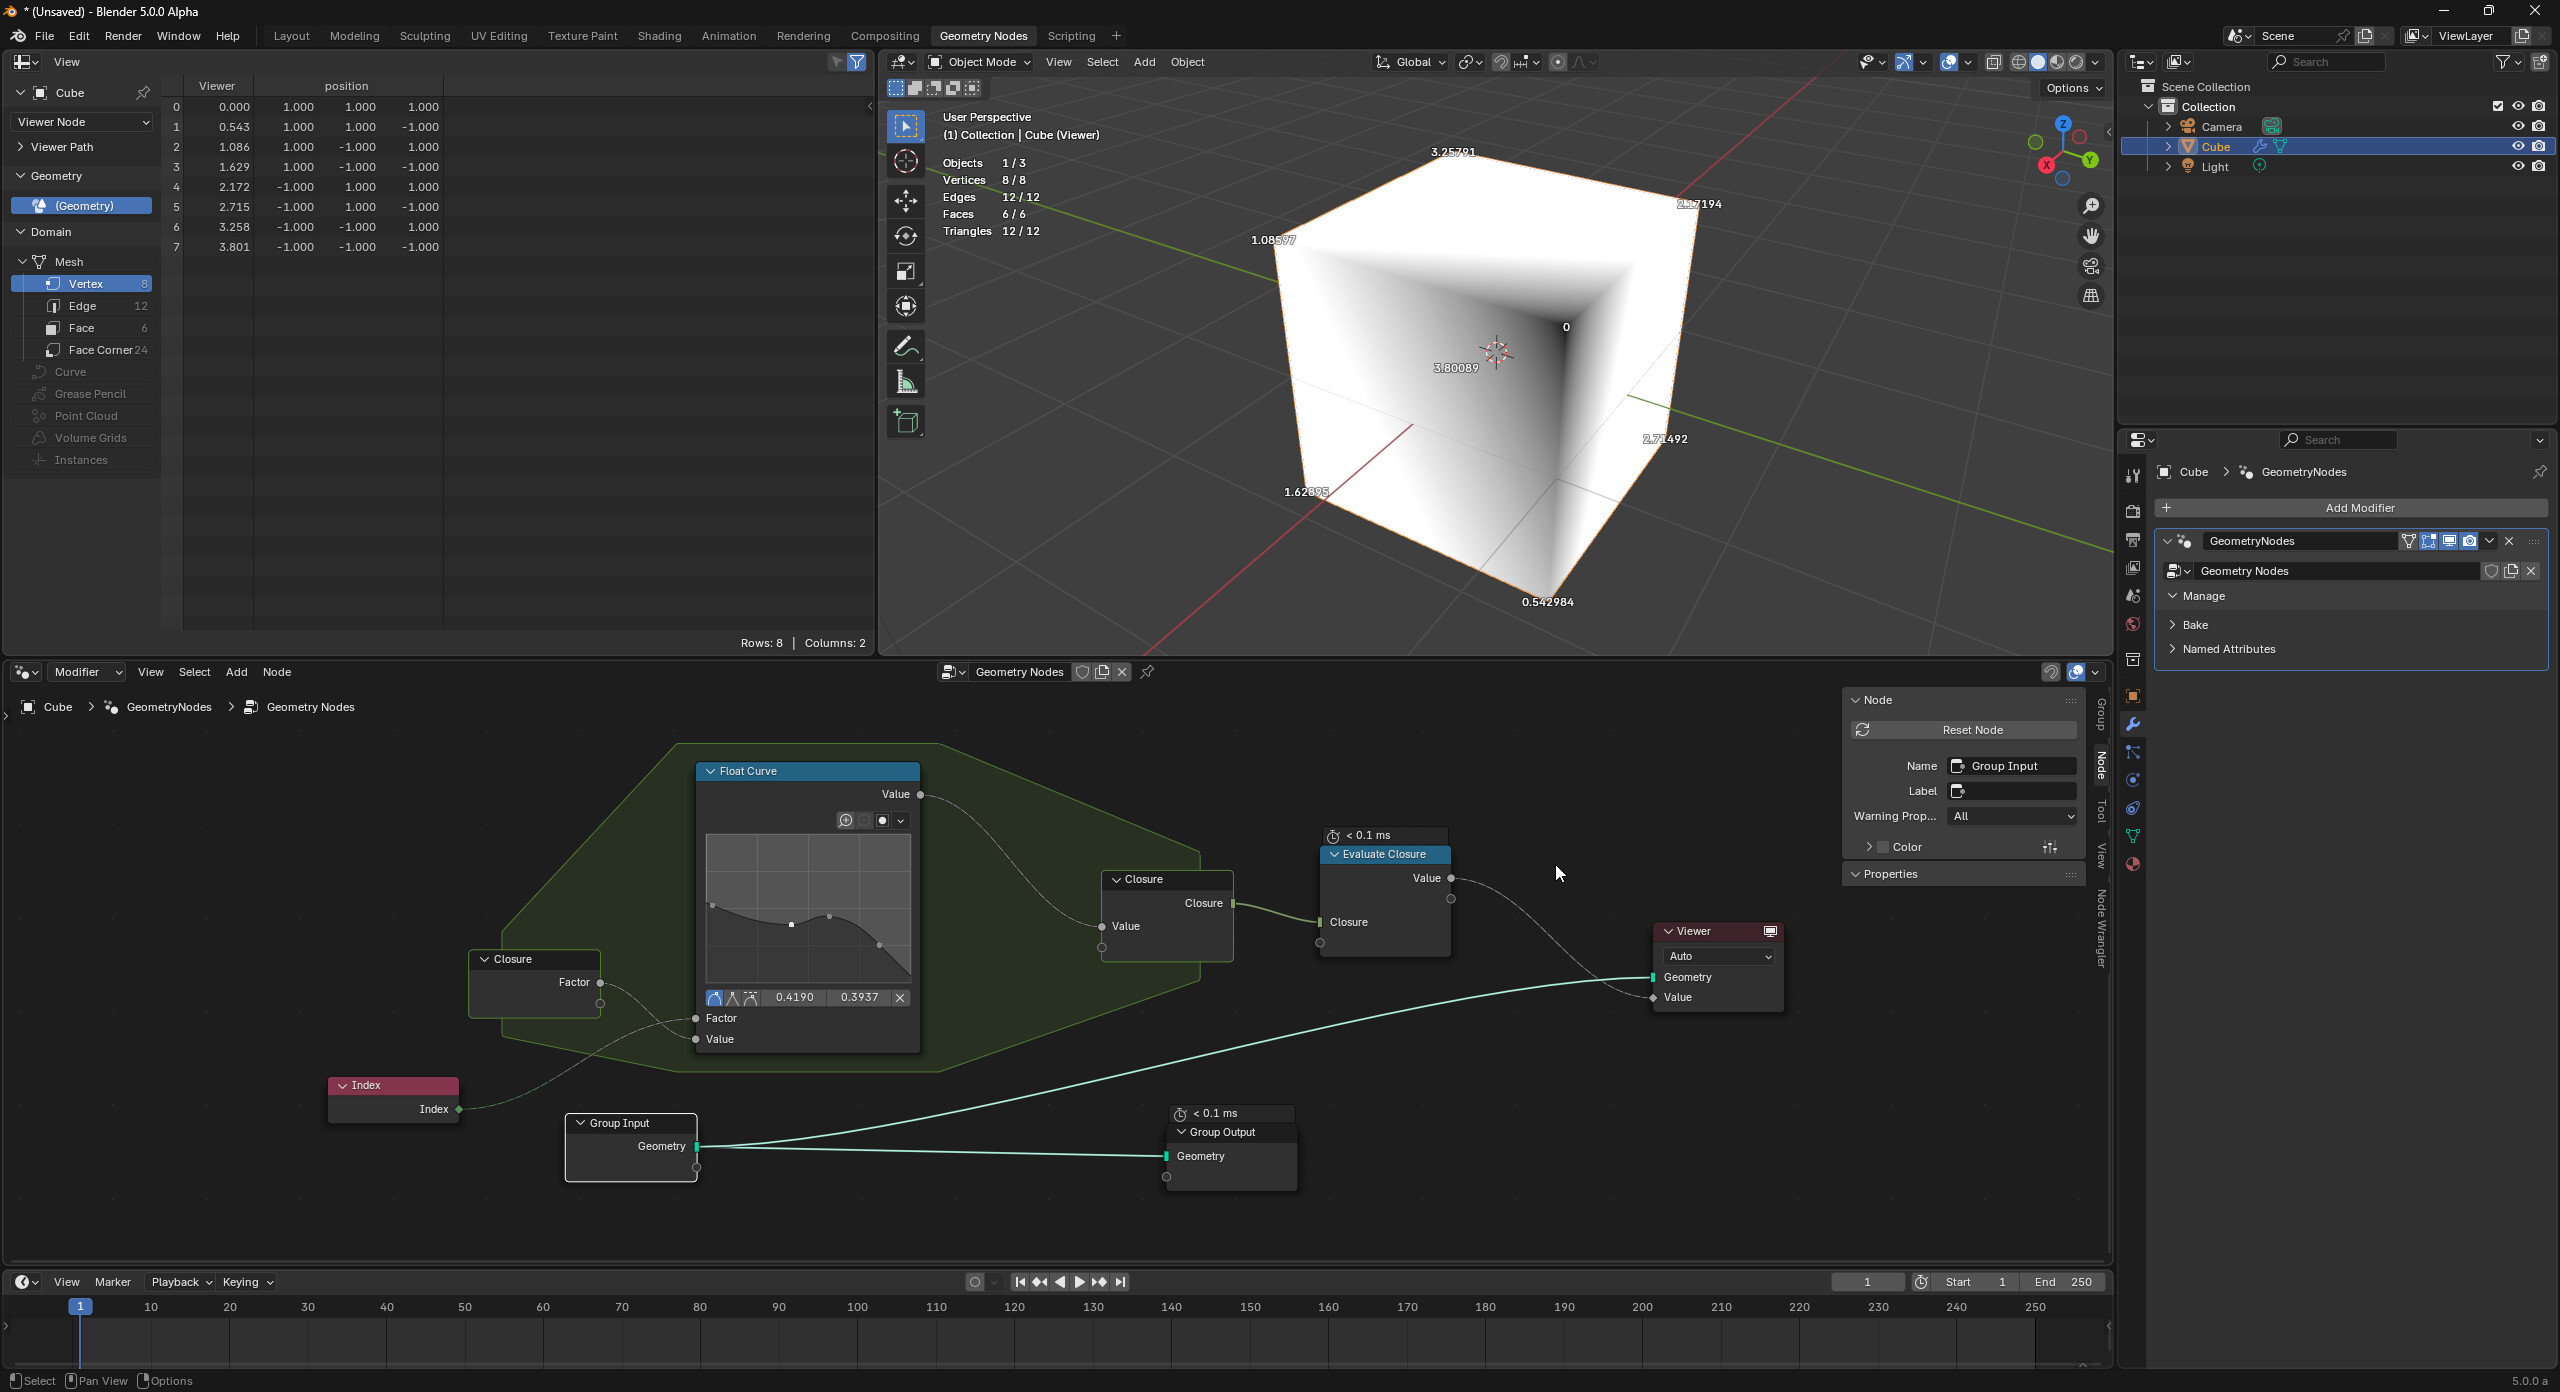This screenshot has width=2560, height=1392.
Task: Open the Render properties tab icon
Action: pos(2132,512)
